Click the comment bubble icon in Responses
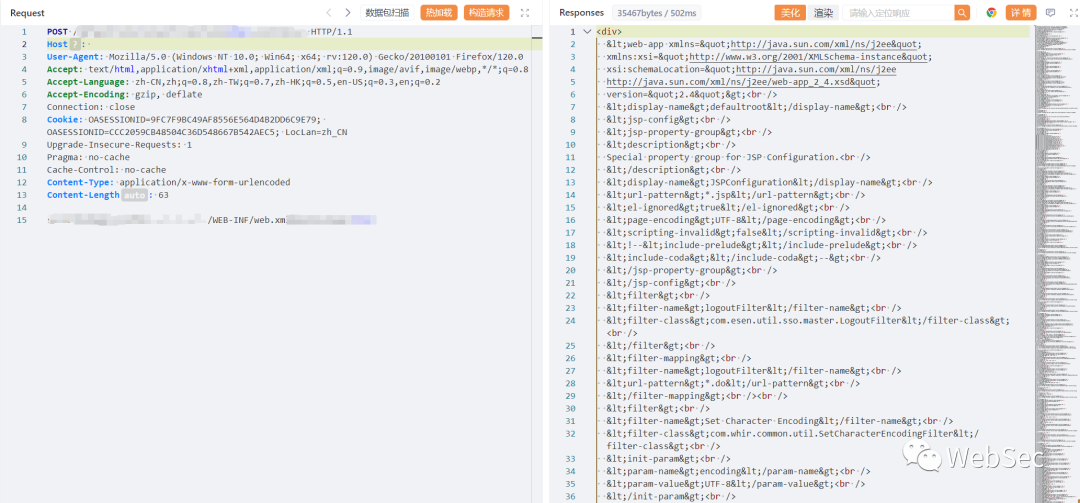The width and height of the screenshot is (1080, 503). pos(1050,13)
